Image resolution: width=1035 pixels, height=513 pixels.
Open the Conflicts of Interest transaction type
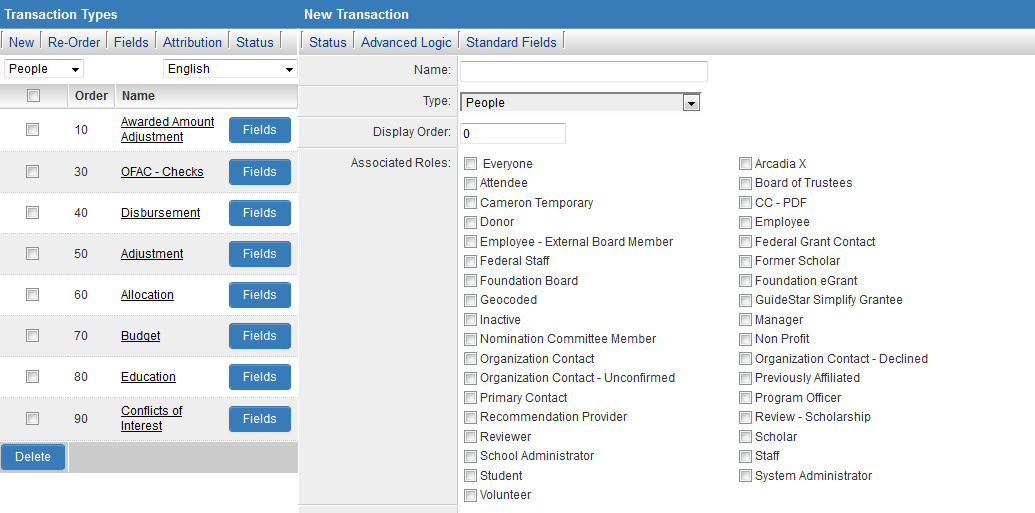[152, 418]
